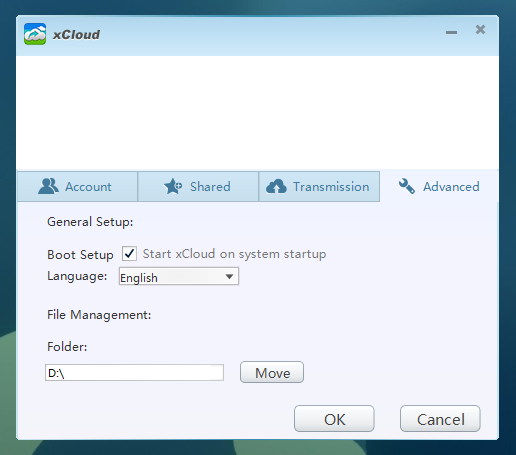Image resolution: width=516 pixels, height=455 pixels.
Task: Close the xCloud settings window
Action: point(480,30)
